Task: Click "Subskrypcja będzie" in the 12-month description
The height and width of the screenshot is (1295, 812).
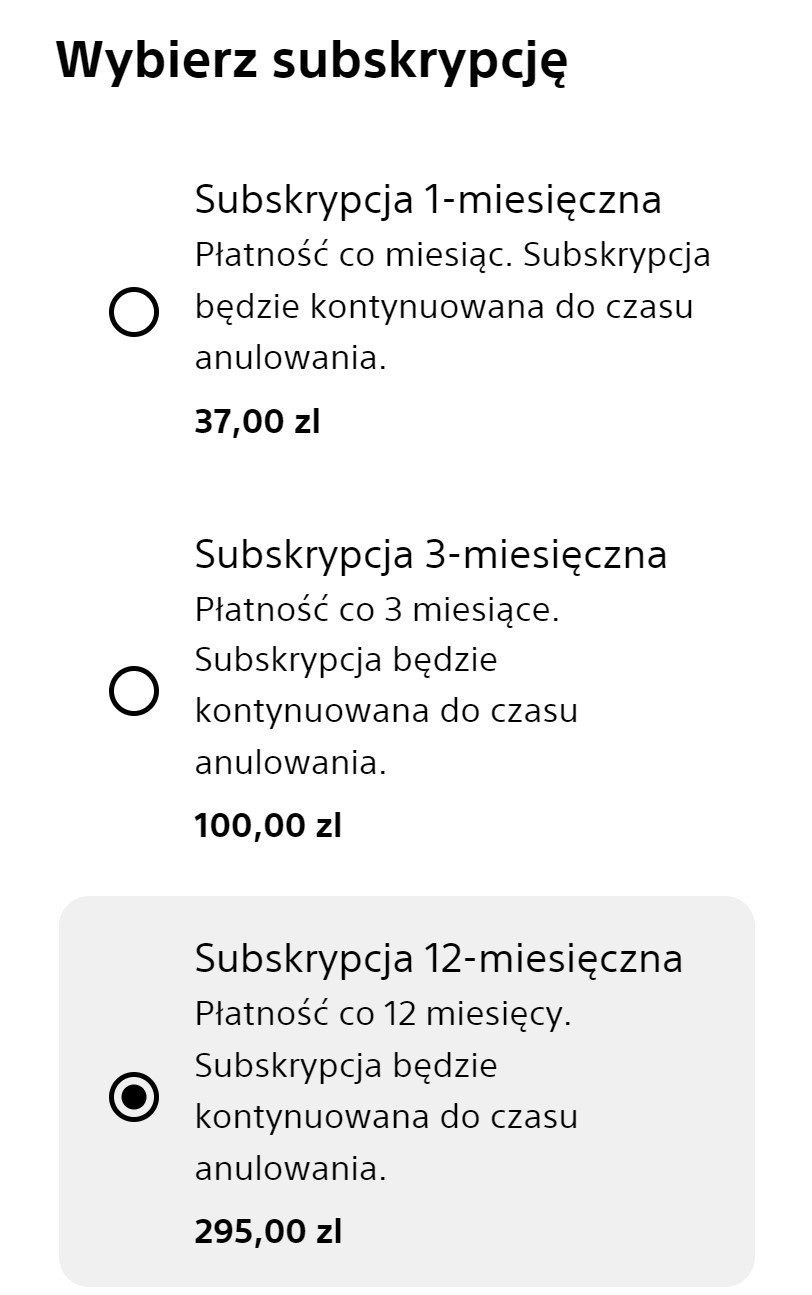Action: click(345, 1066)
